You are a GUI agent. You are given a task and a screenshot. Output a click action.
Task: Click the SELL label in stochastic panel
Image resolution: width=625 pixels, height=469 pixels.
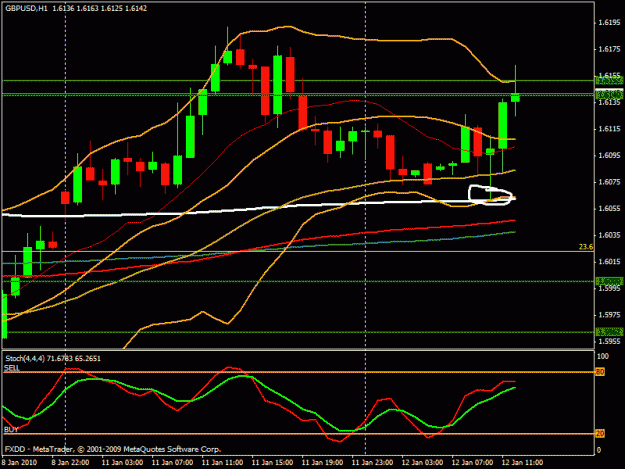pyautogui.click(x=12, y=367)
